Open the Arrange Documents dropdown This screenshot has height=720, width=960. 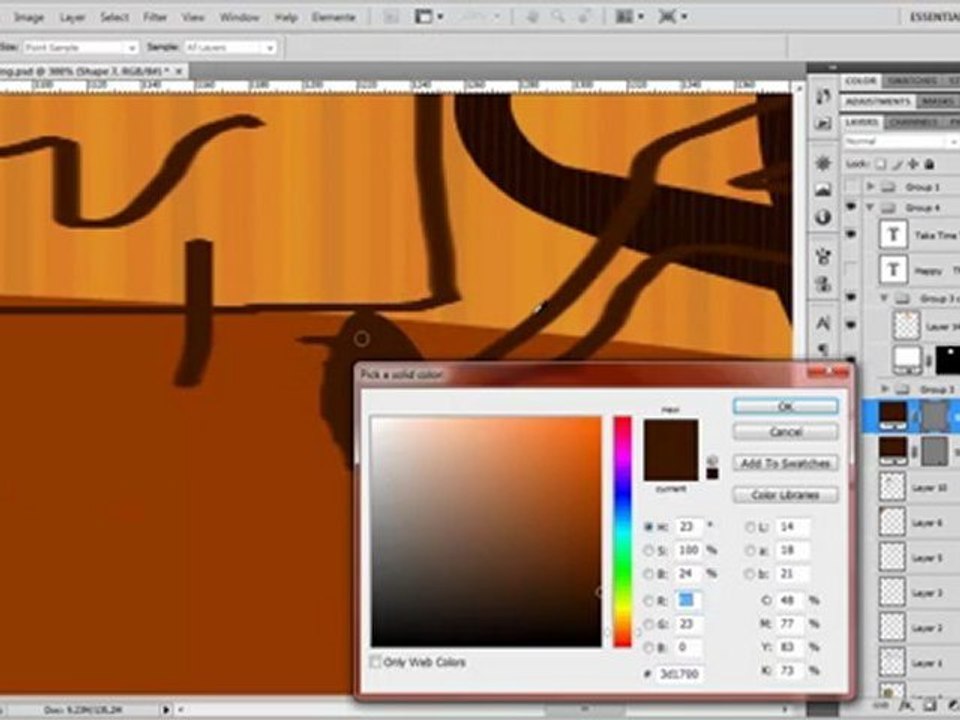pos(629,17)
